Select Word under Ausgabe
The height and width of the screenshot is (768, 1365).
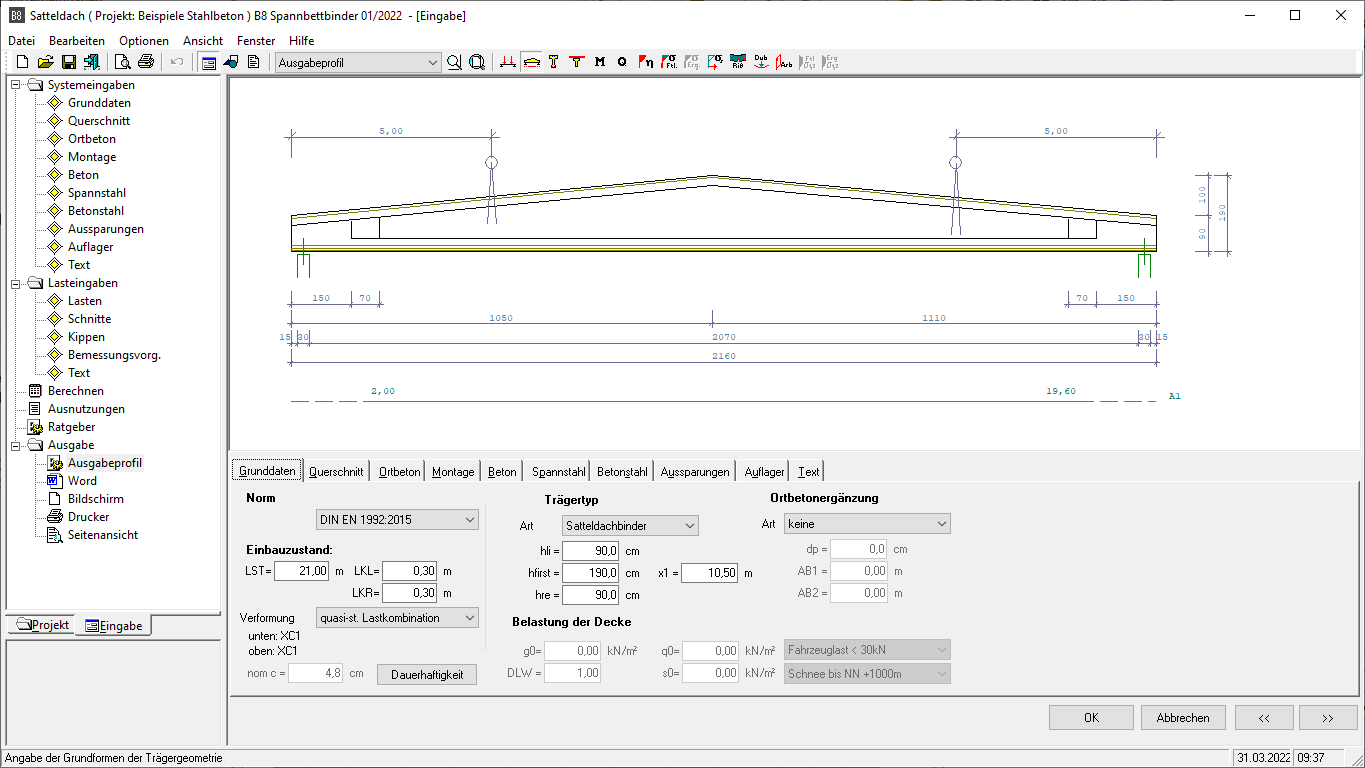click(82, 481)
